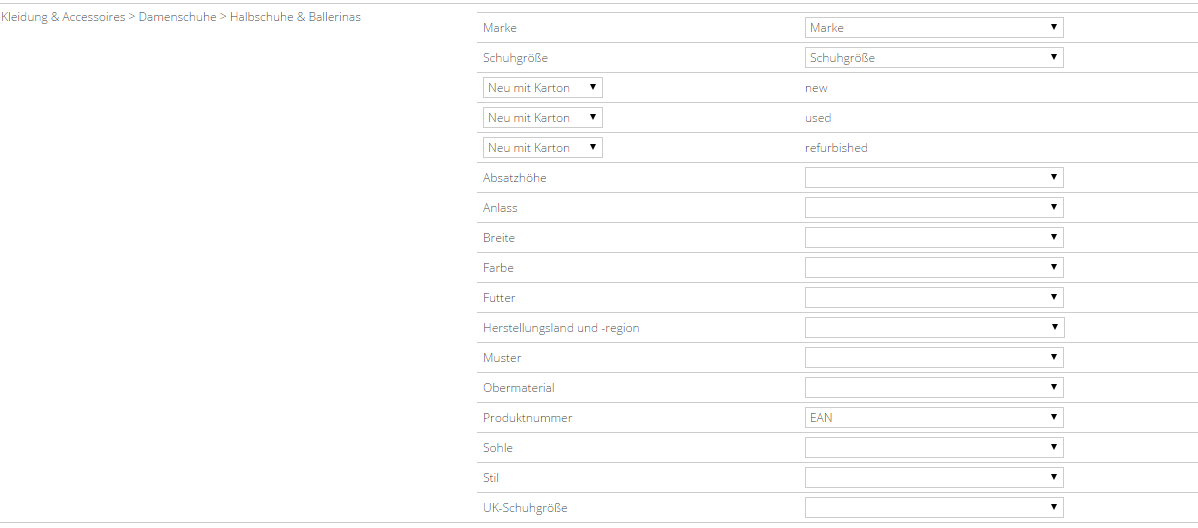Click the Kleidung & Accessoires breadcrumb
1198x528 pixels.
point(63,17)
